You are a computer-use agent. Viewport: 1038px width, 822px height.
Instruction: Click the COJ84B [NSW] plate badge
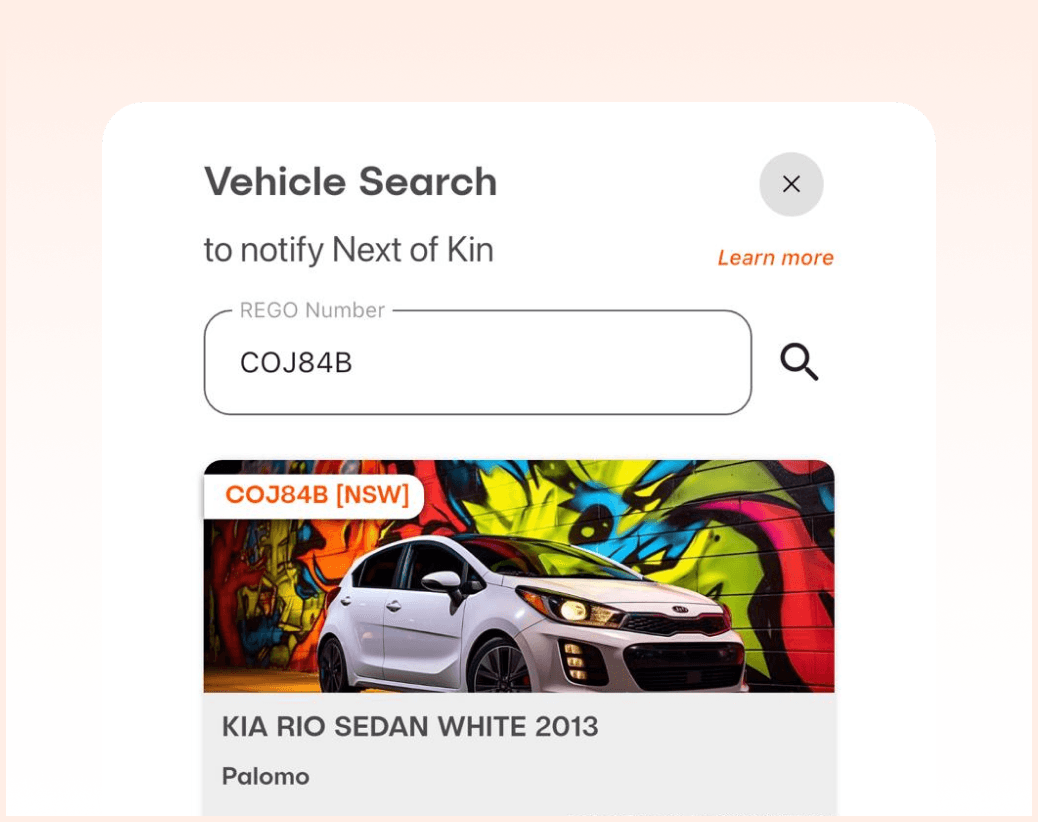tap(316, 494)
